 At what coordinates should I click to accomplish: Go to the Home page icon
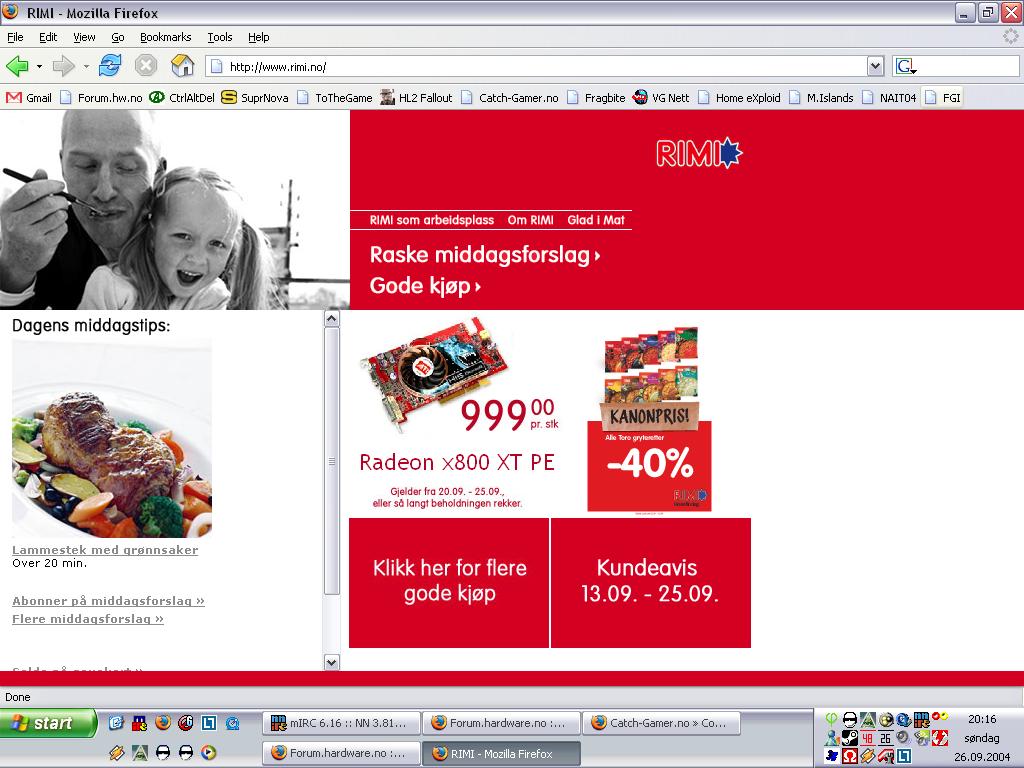pos(182,65)
